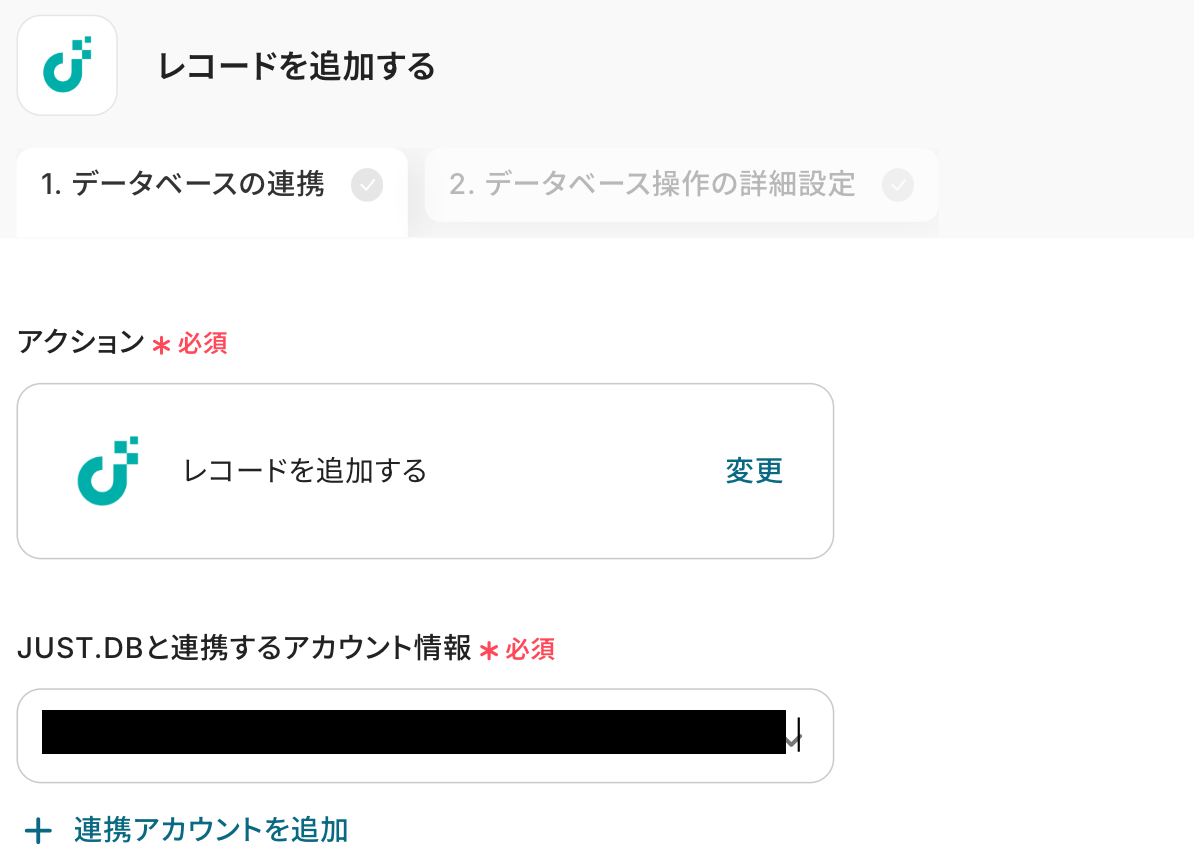
Task: Click the checkmark on the データベース操作の詳細設定 tab
Action: point(898,185)
